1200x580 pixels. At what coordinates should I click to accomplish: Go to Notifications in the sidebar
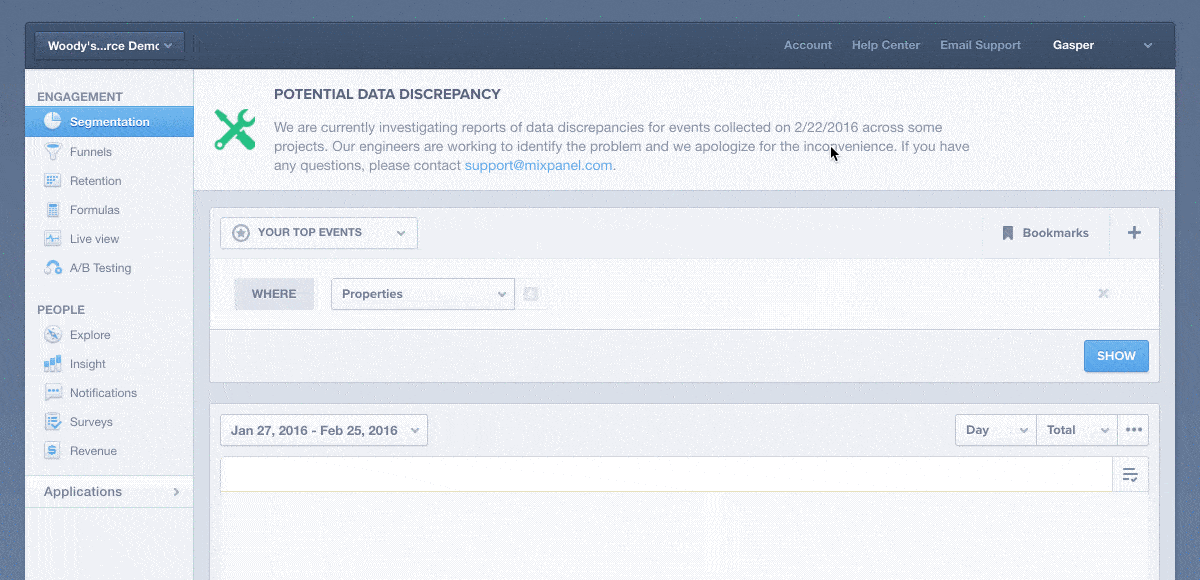[103, 393]
